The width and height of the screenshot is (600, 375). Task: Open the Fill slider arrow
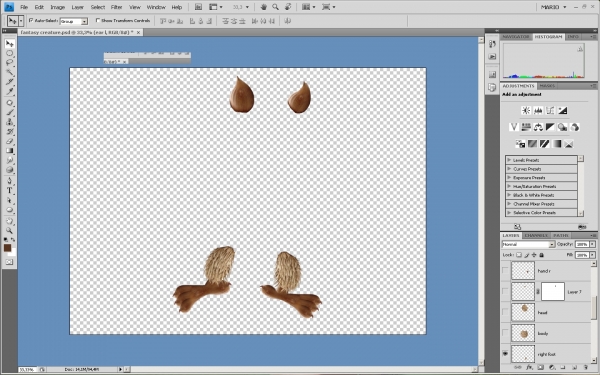pyautogui.click(x=593, y=255)
